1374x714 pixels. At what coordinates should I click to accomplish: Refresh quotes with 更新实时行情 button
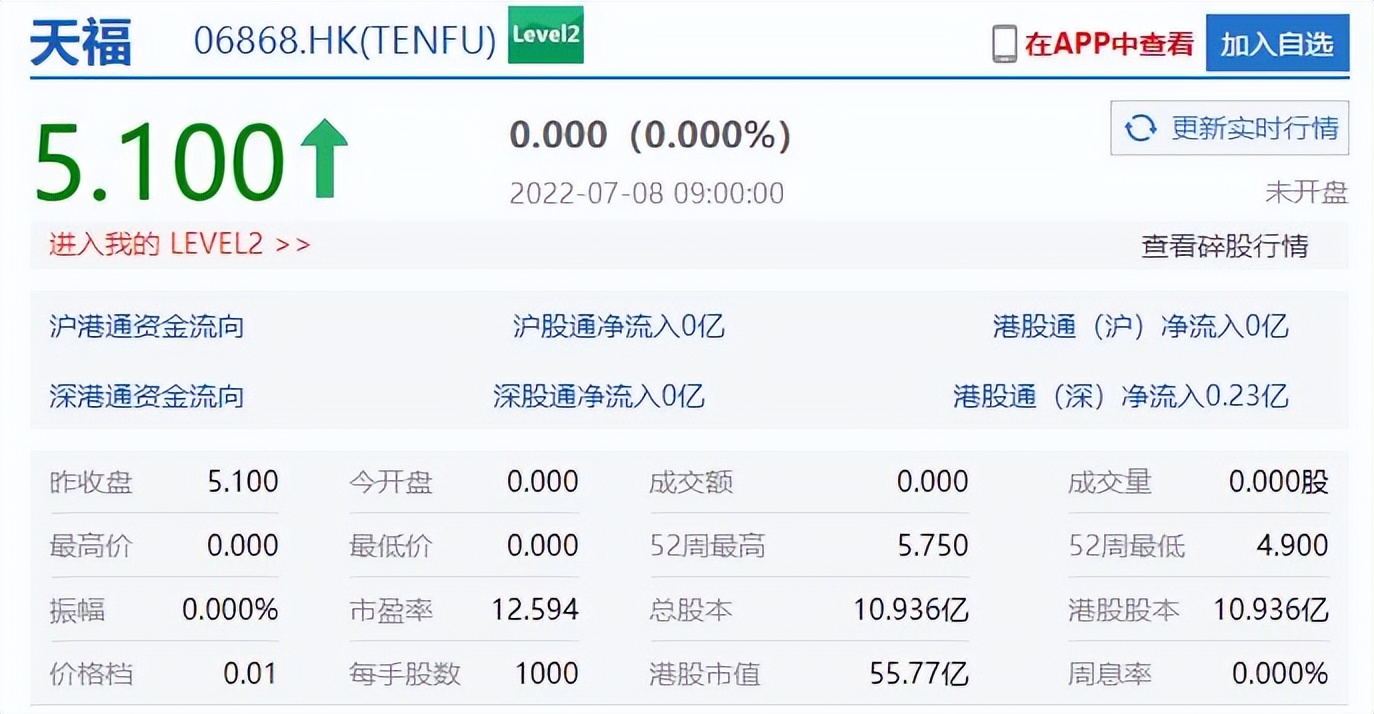click(x=1229, y=128)
